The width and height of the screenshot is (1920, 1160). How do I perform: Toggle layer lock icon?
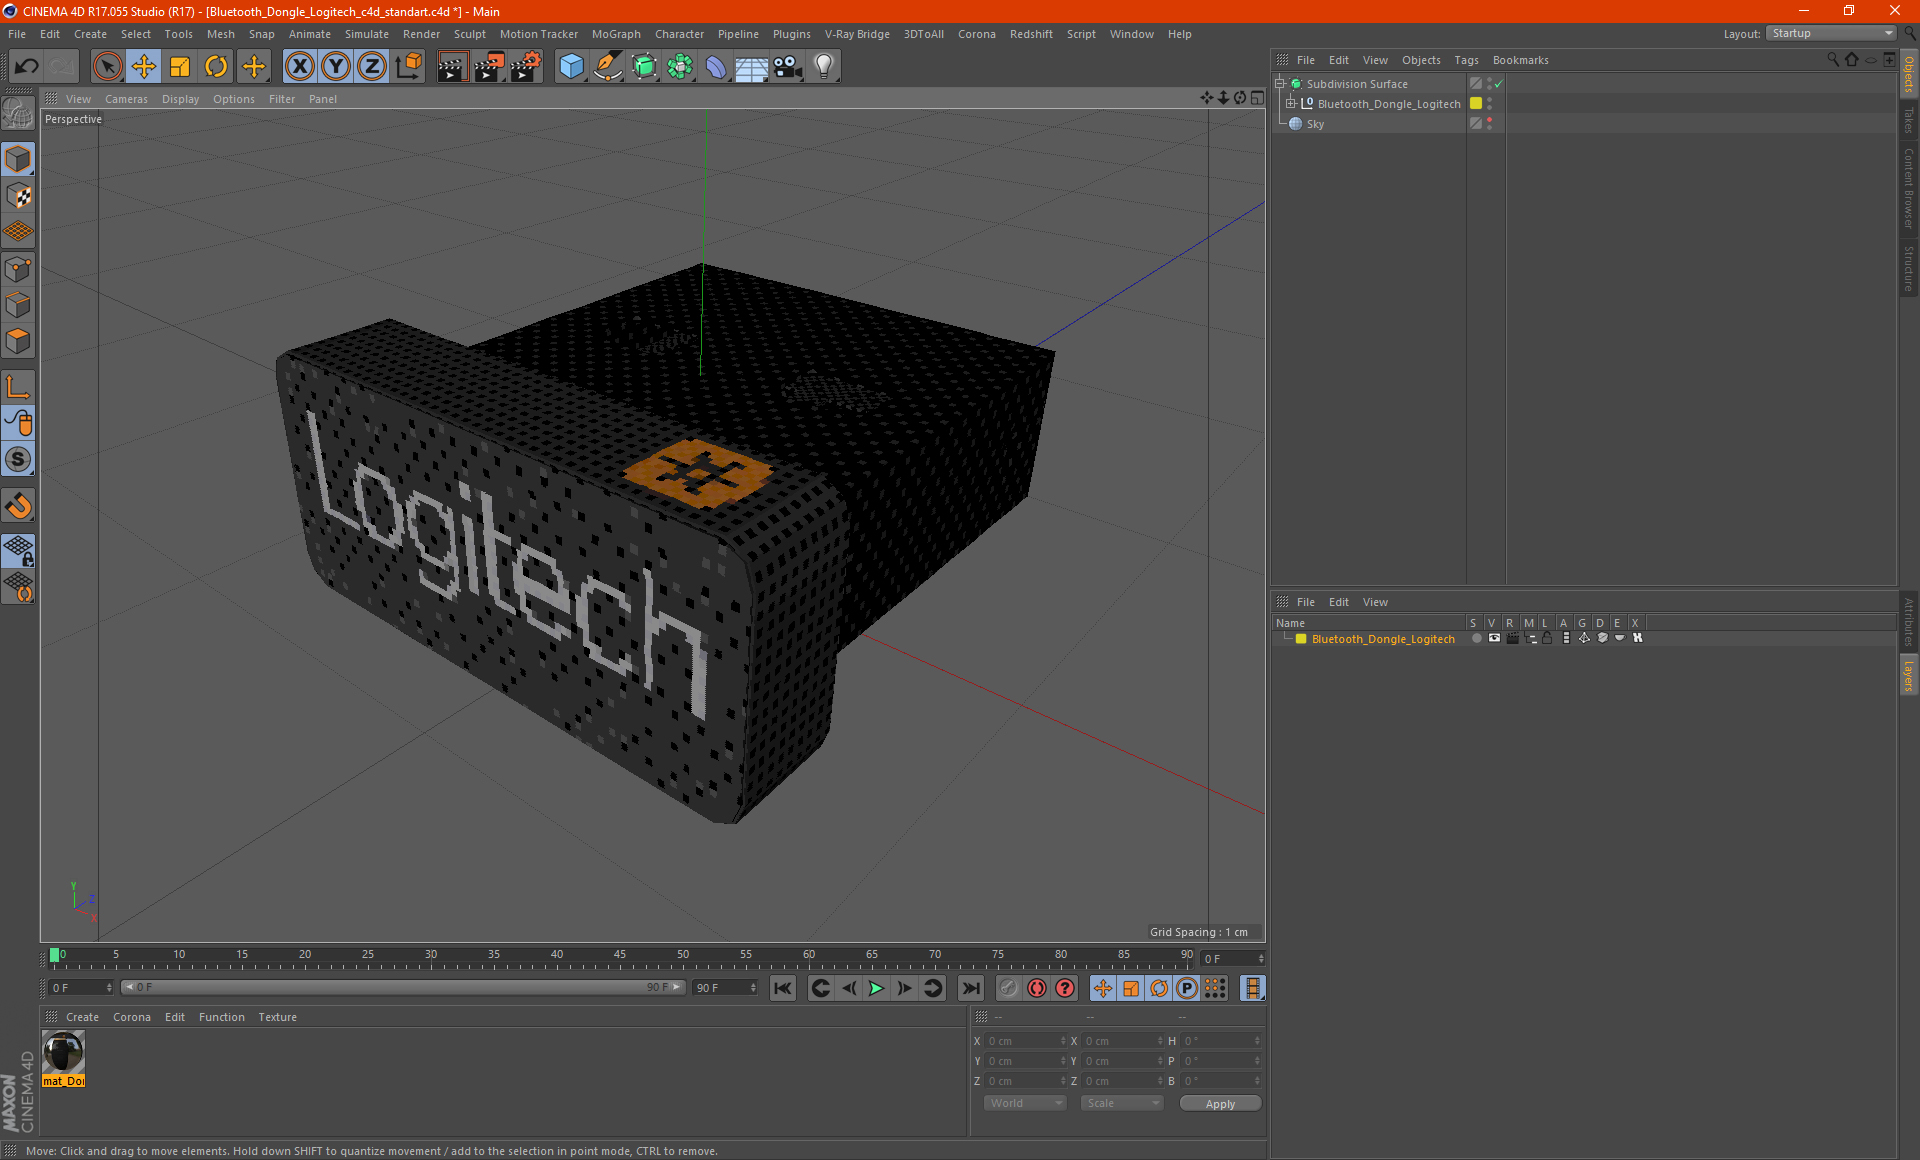(1547, 638)
